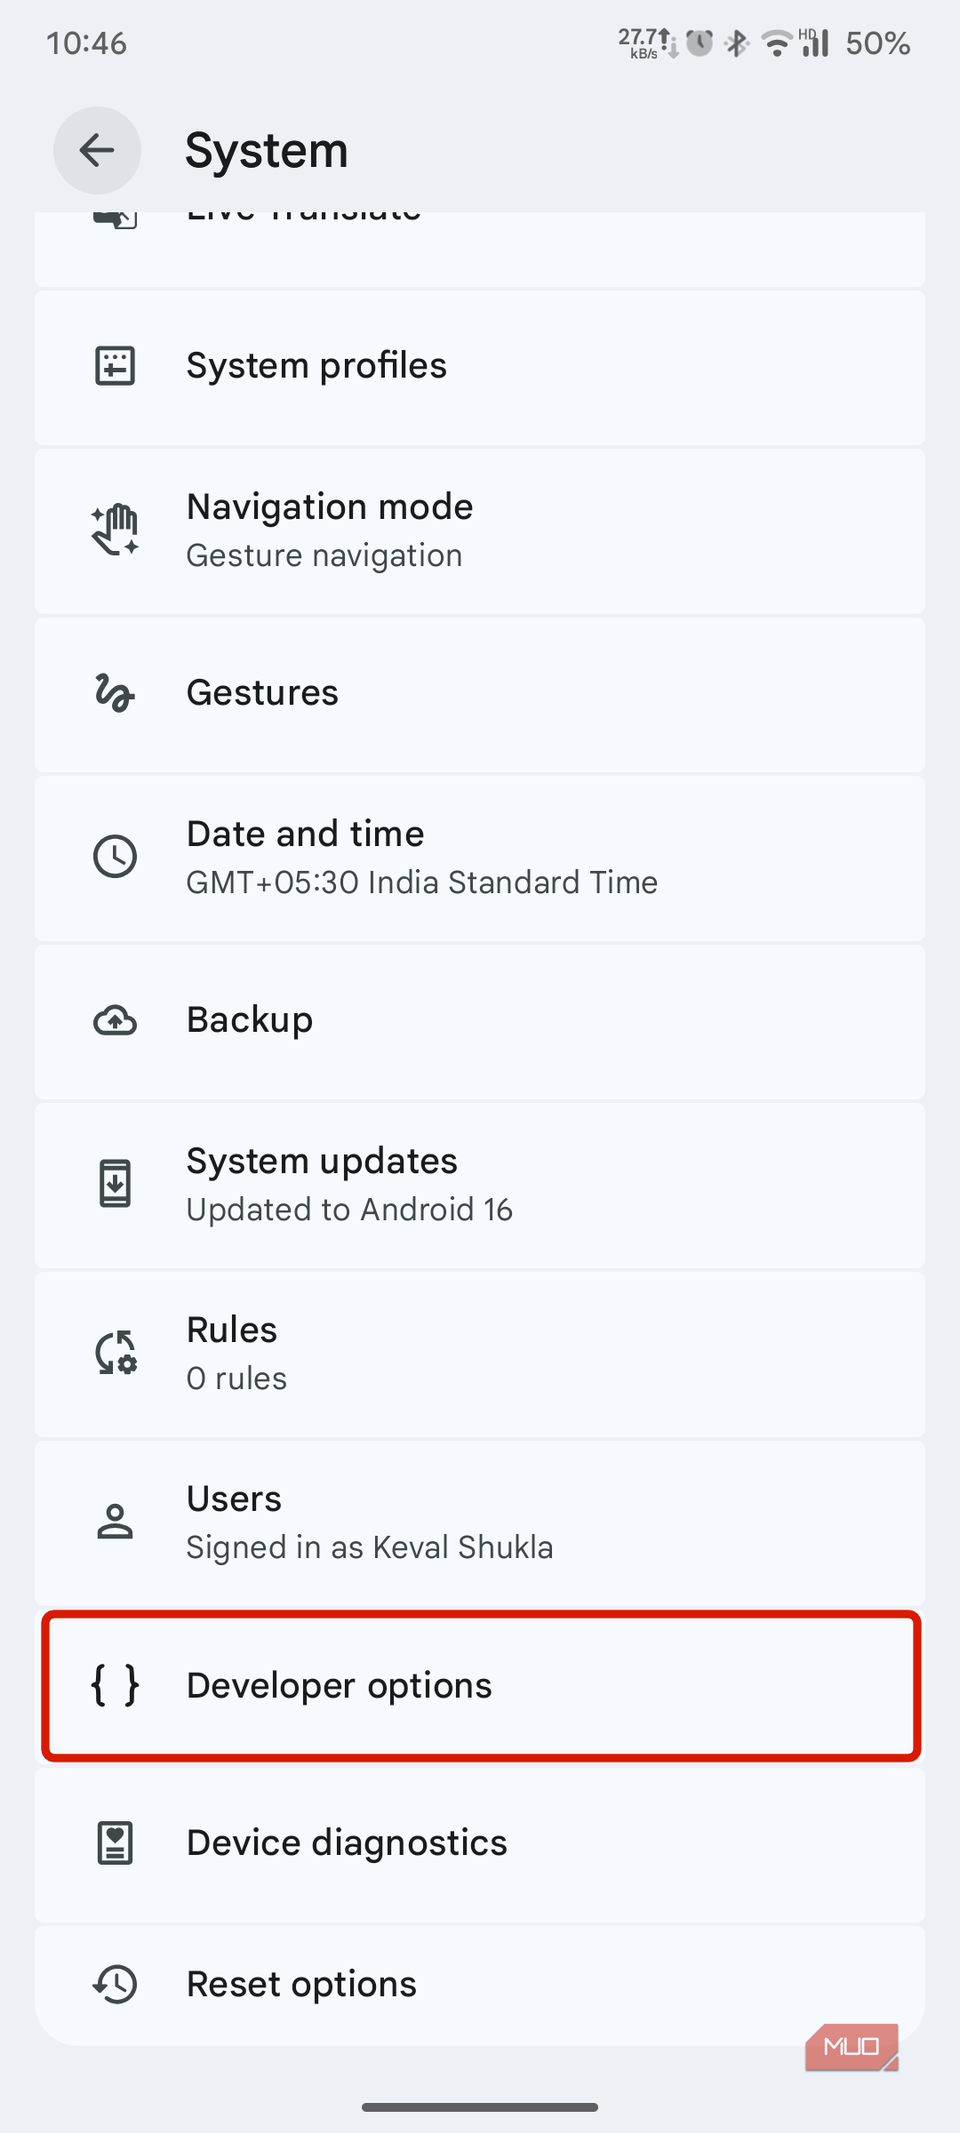Viewport: 960px width, 2133px height.
Task: Tap the Gestures squiggle icon
Action: tap(115, 693)
